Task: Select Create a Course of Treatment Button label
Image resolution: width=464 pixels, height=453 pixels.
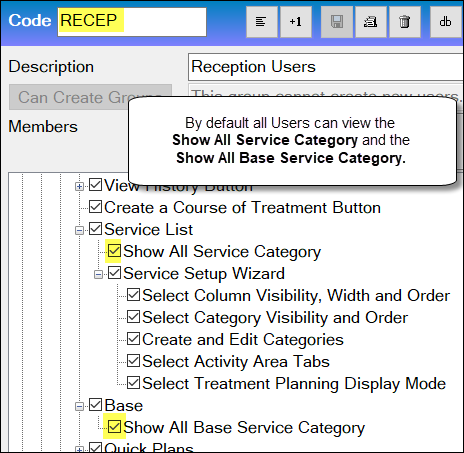Action: 243,208
